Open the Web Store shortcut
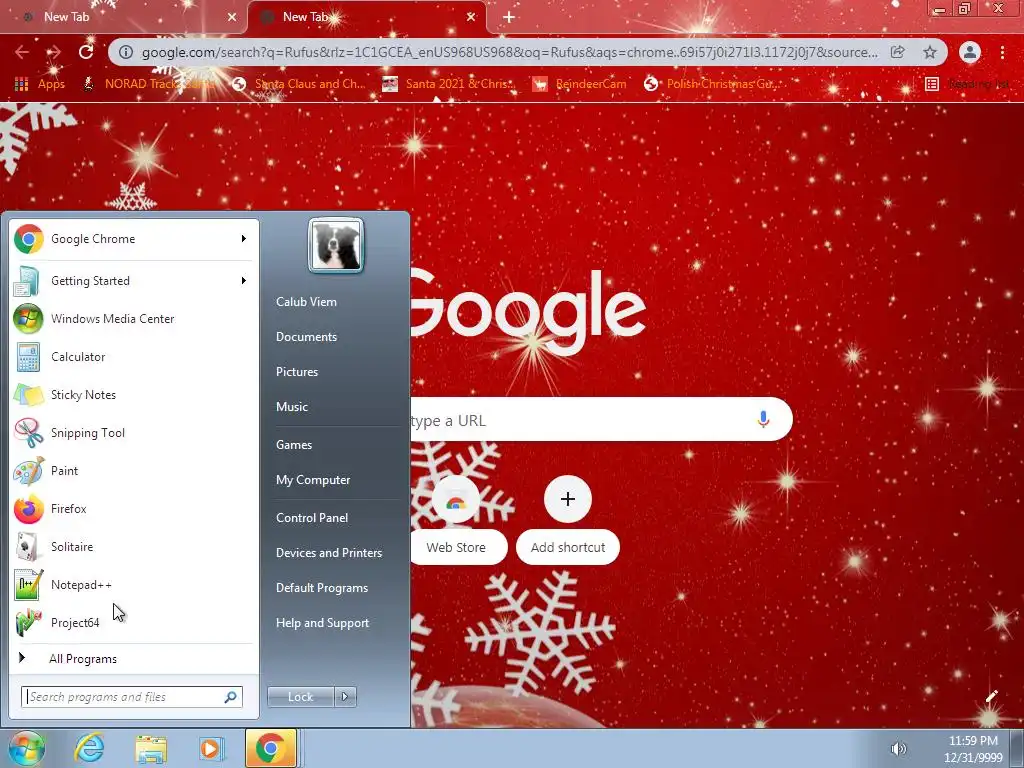This screenshot has height=768, width=1024. 456,521
